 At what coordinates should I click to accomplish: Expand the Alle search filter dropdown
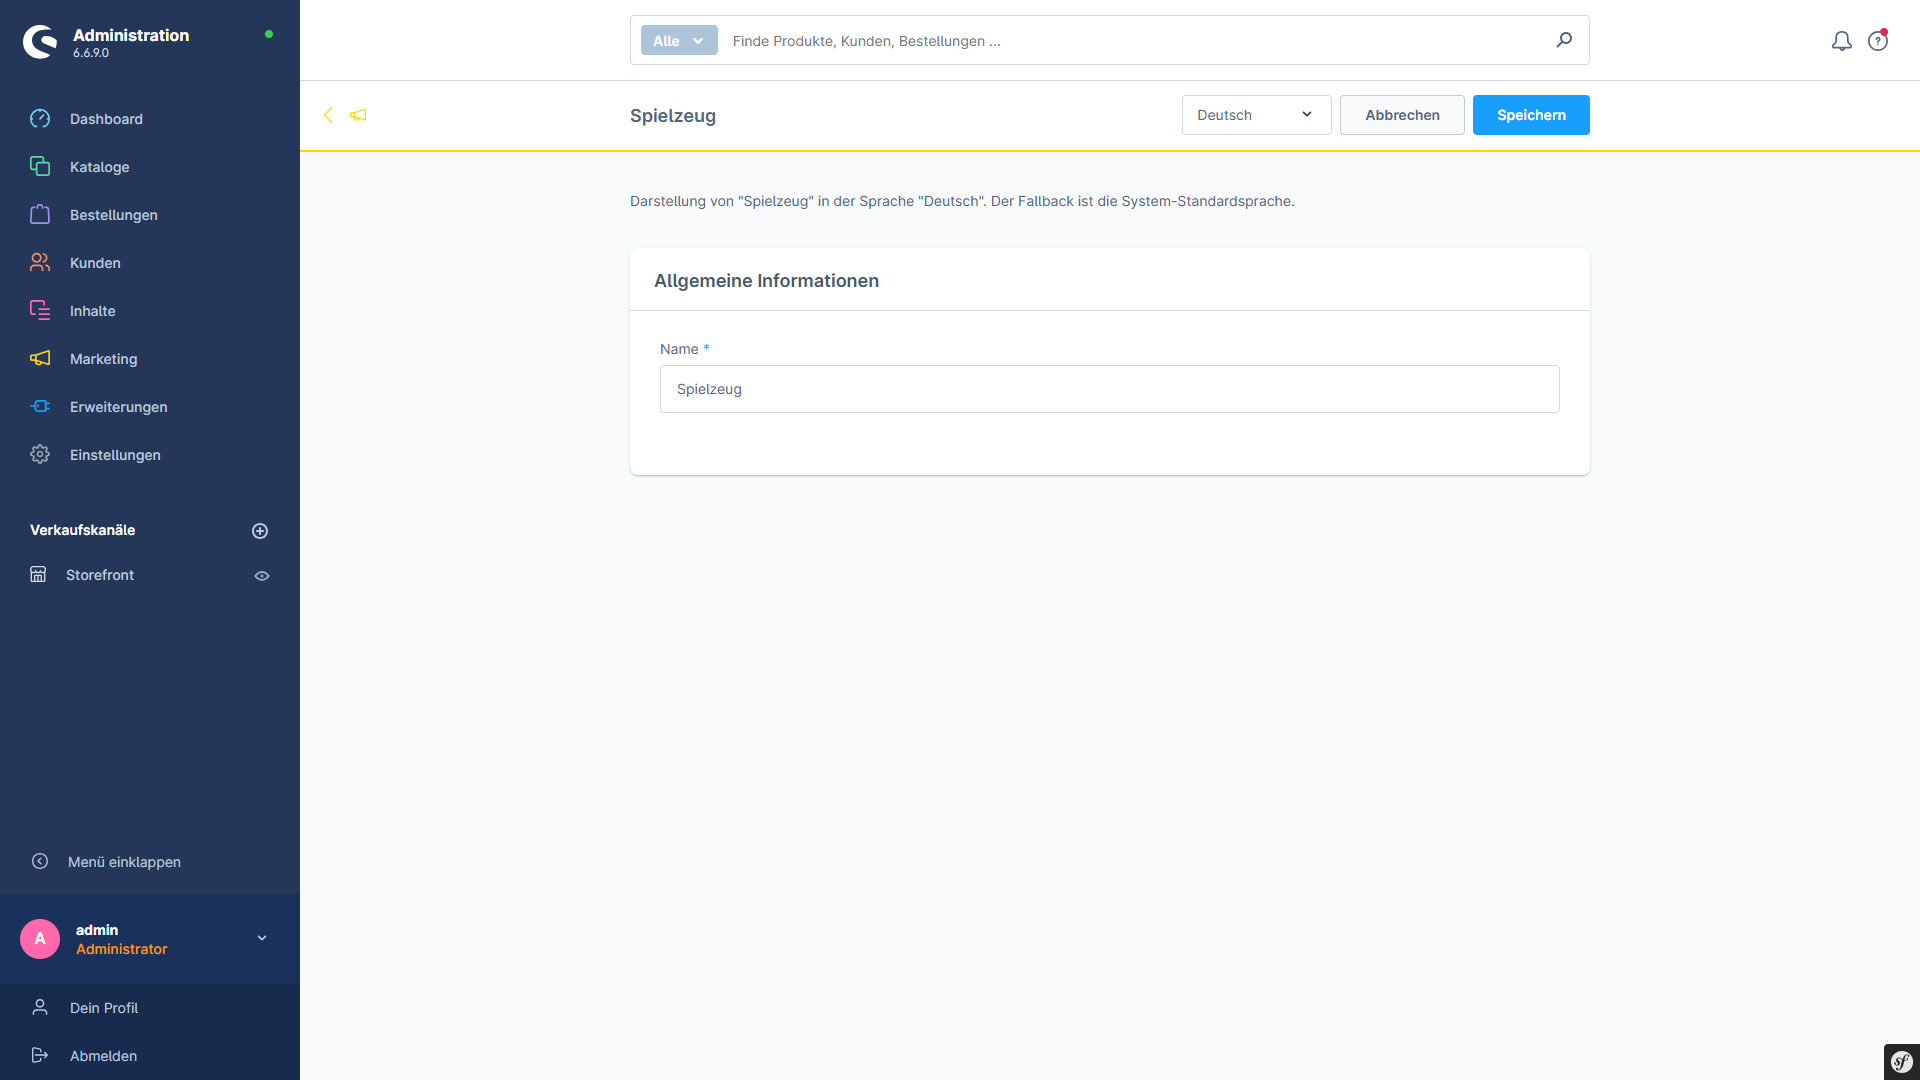click(679, 41)
